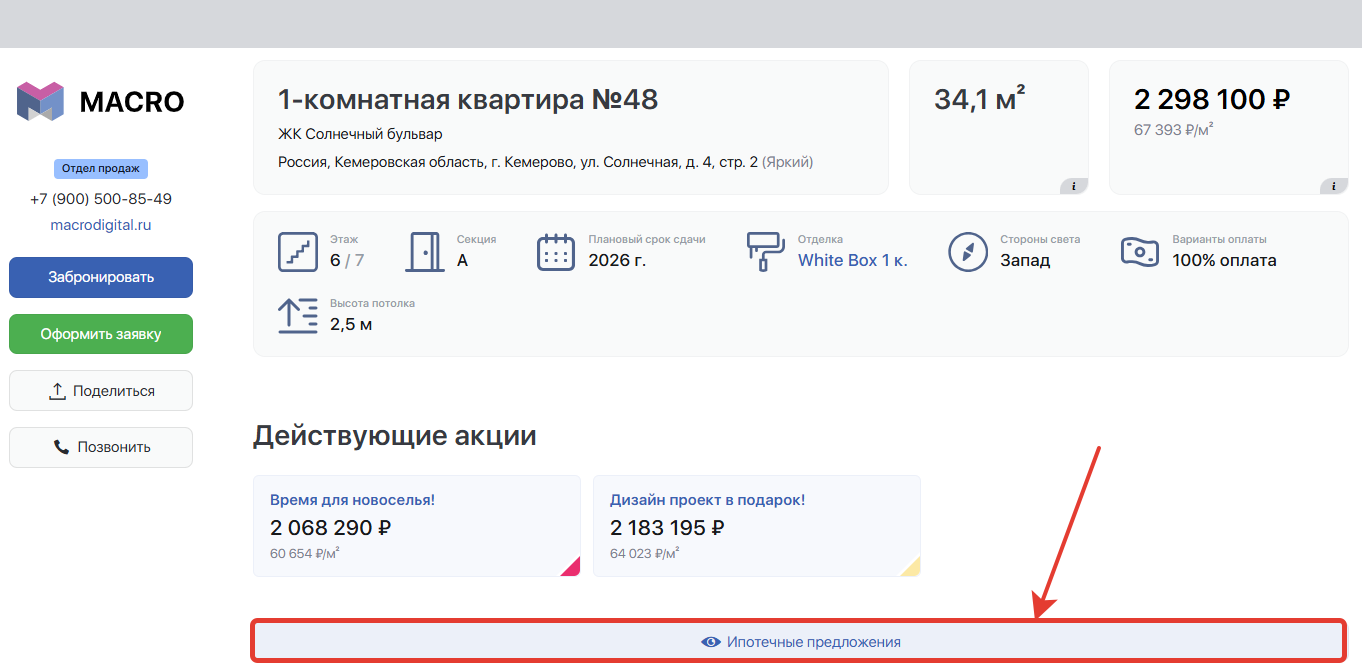The height and width of the screenshot is (672, 1362).
Task: Show mortgage offers via eye icon
Action: pyautogui.click(x=711, y=642)
